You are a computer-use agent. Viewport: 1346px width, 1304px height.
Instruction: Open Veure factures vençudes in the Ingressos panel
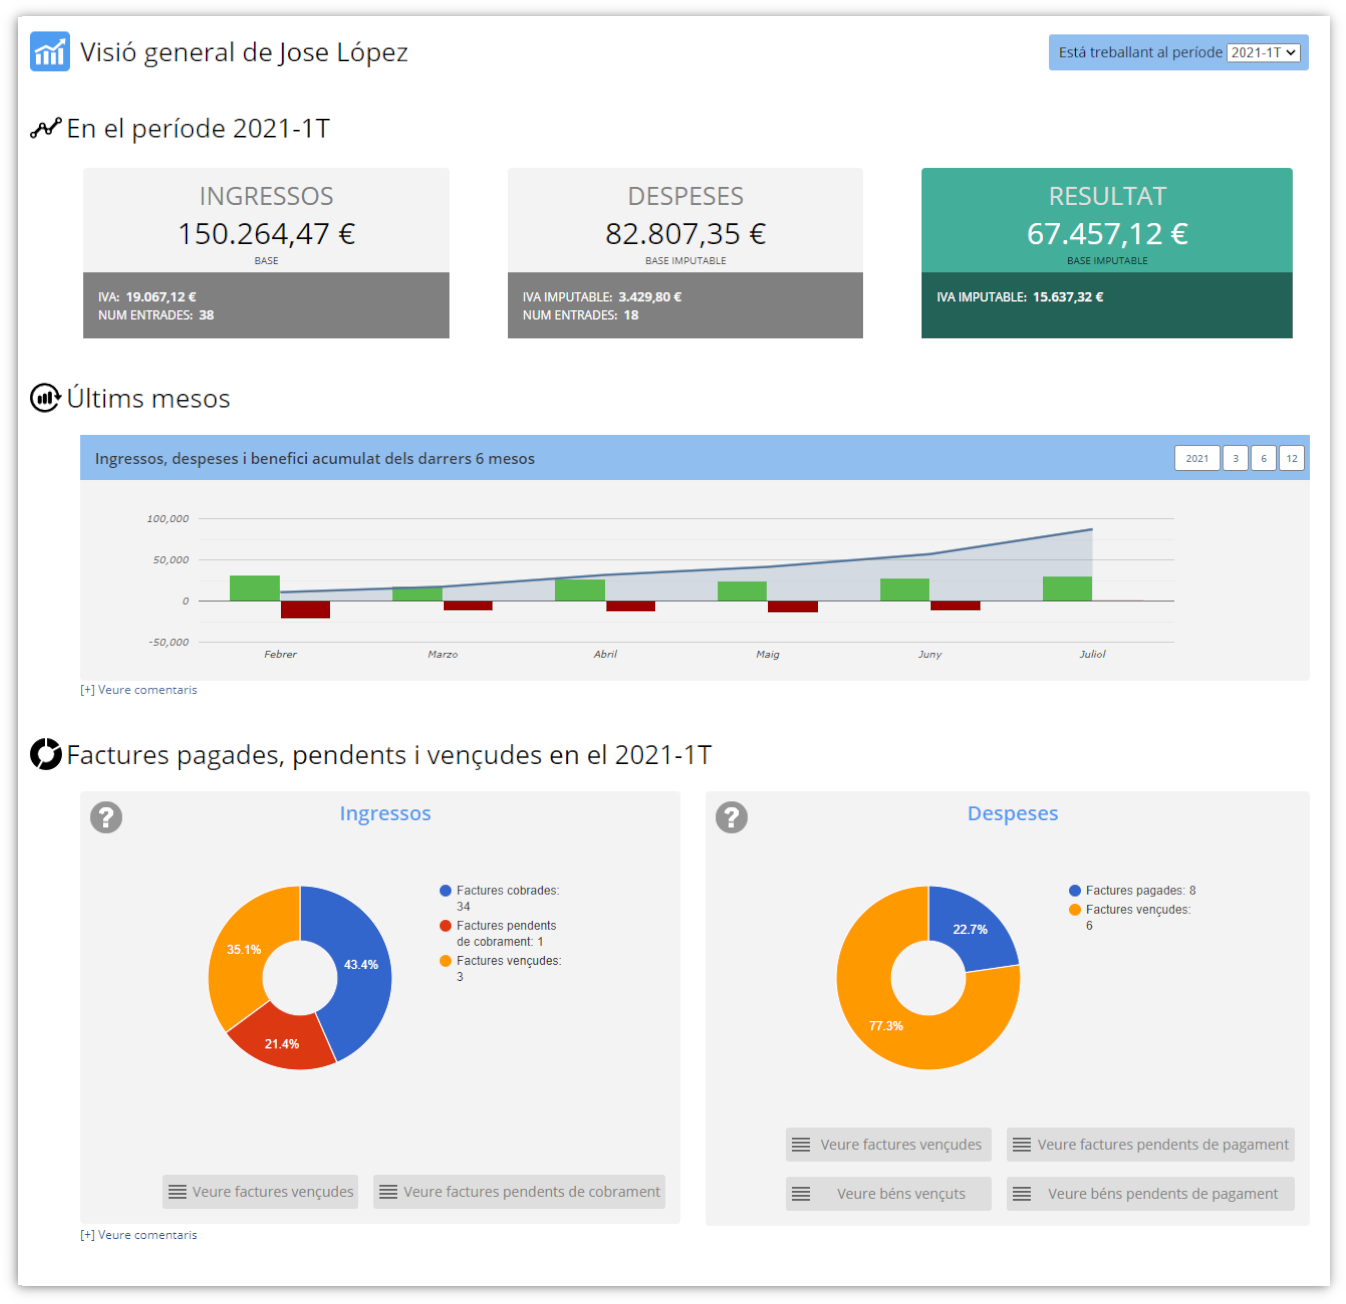(261, 1192)
